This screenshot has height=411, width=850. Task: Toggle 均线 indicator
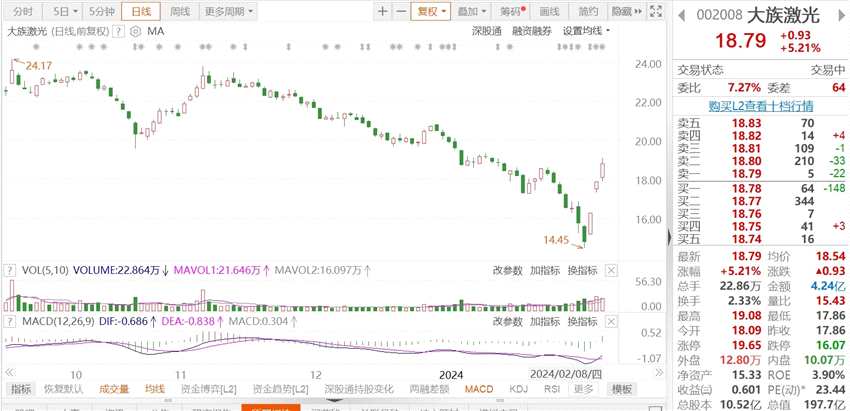pos(154,389)
